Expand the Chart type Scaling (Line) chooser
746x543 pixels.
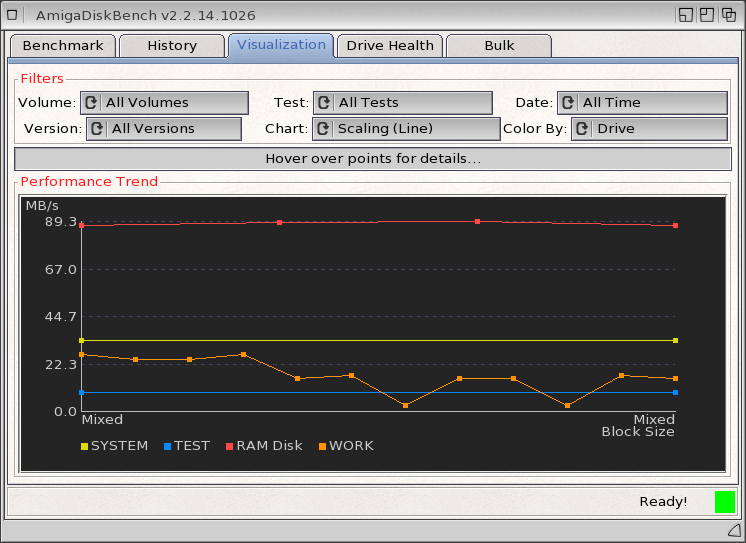[405, 129]
